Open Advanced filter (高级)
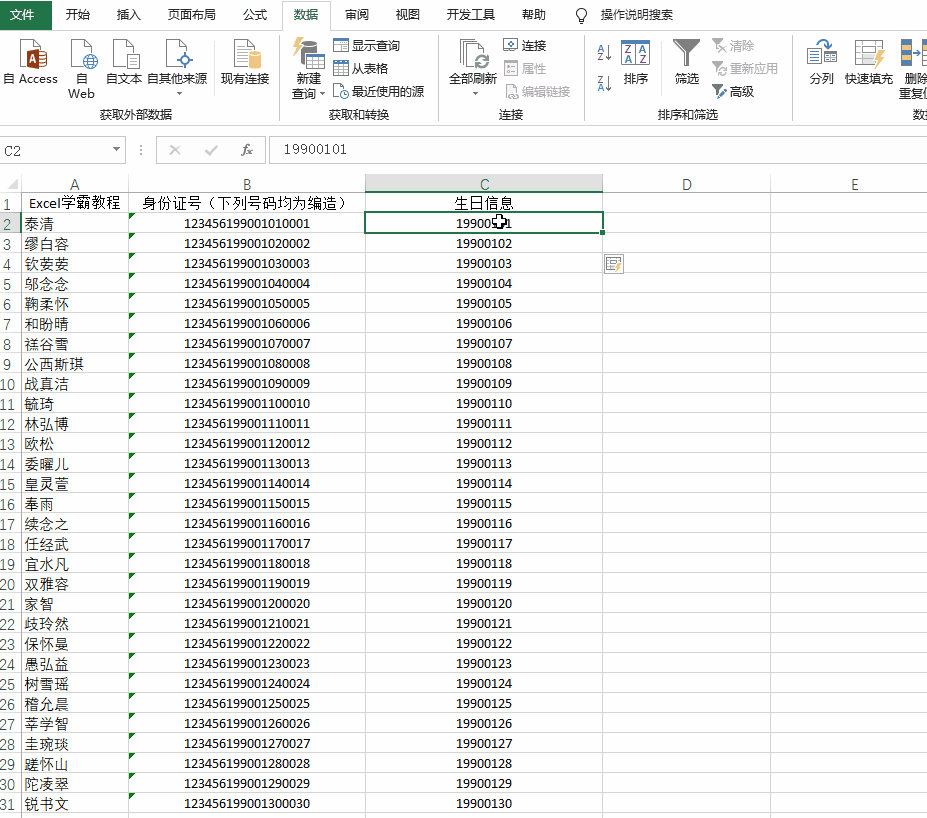Viewport: 927px width, 818px height. click(x=733, y=92)
